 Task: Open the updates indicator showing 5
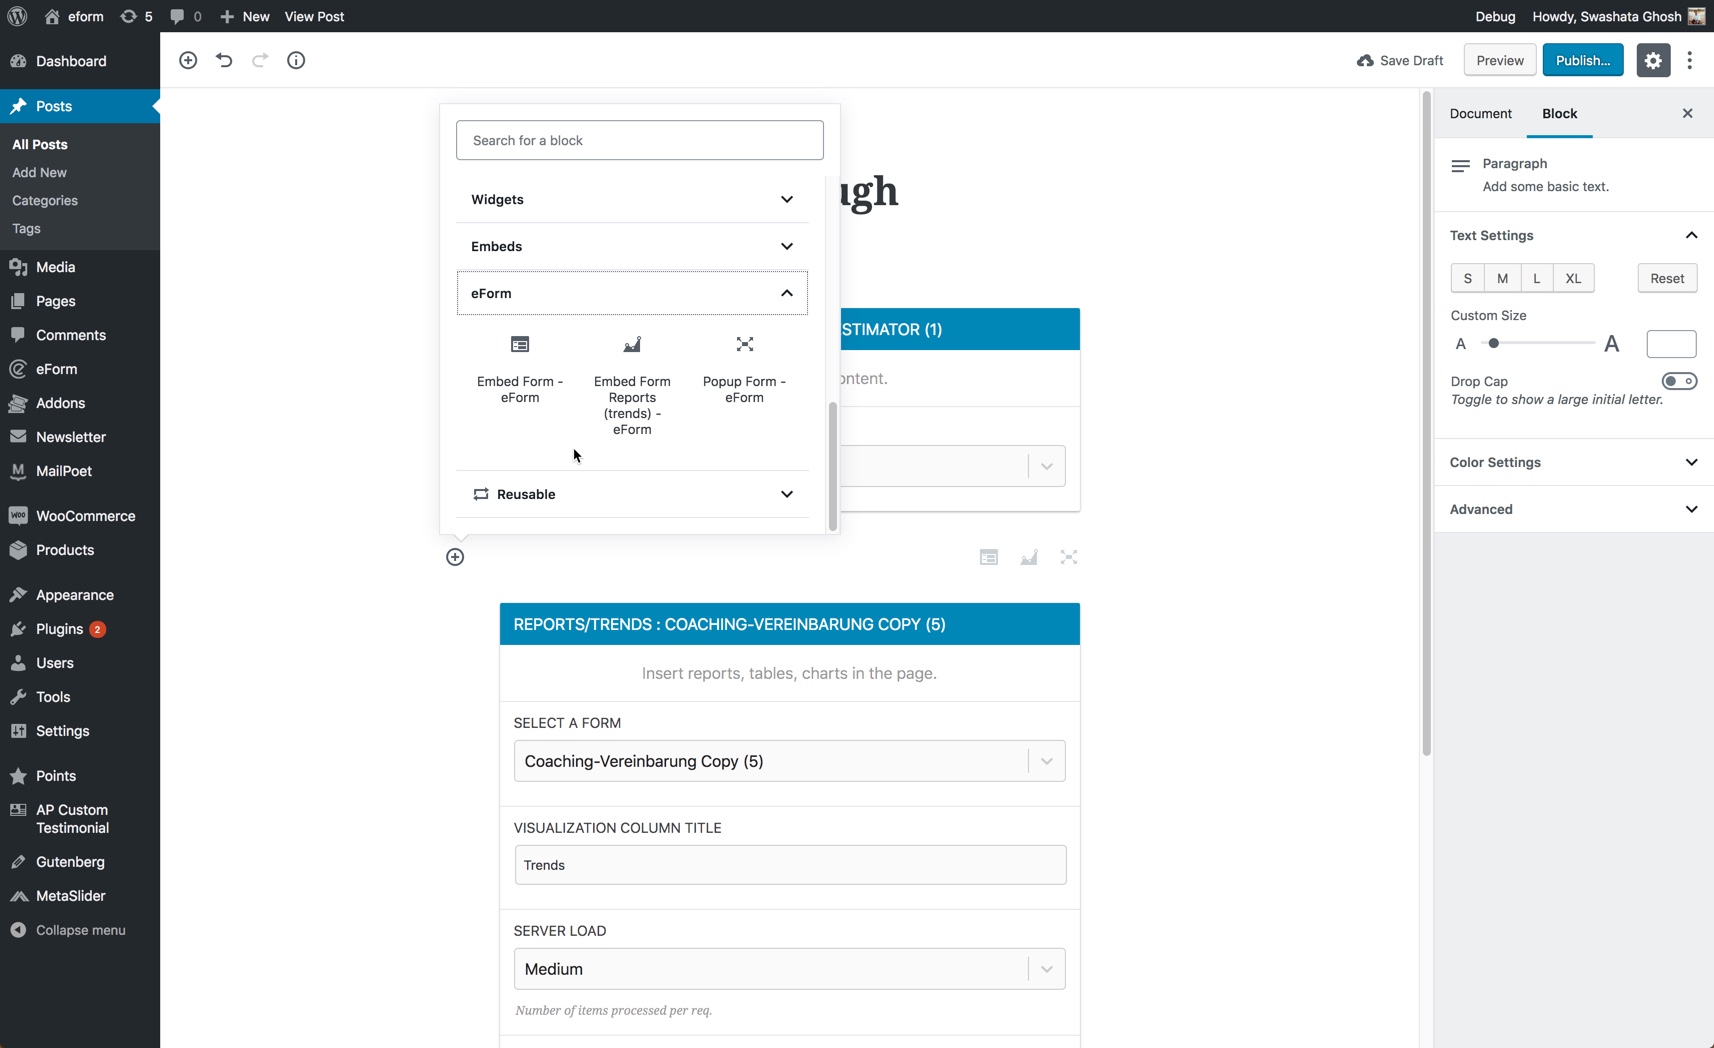[136, 16]
